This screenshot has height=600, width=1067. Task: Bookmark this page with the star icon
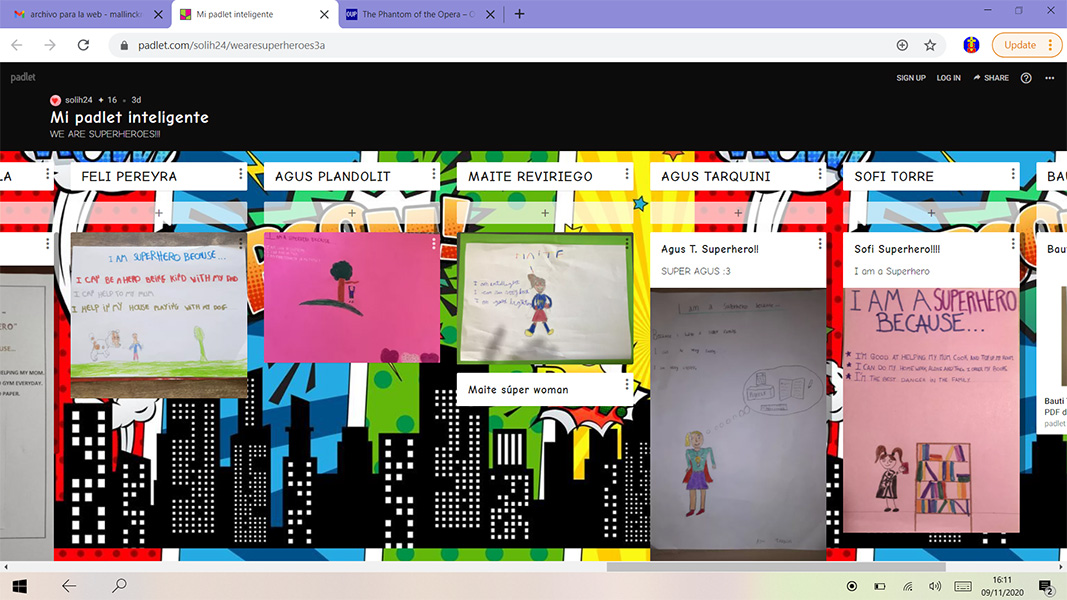930,45
